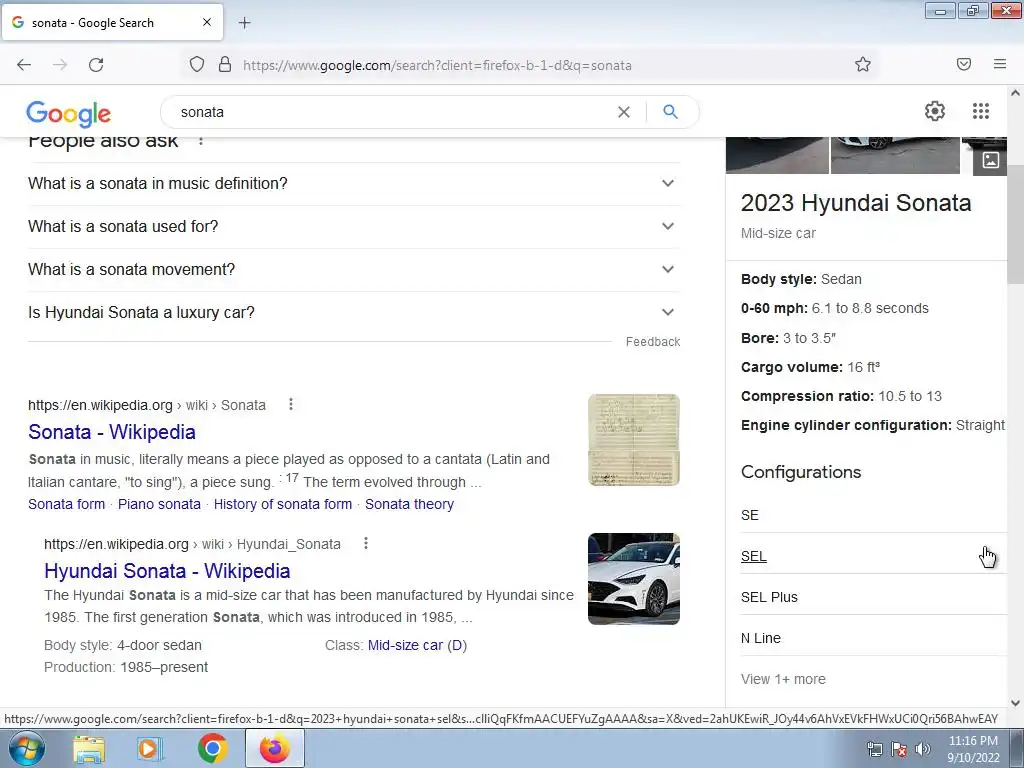Click into the Google search input field

point(392,112)
